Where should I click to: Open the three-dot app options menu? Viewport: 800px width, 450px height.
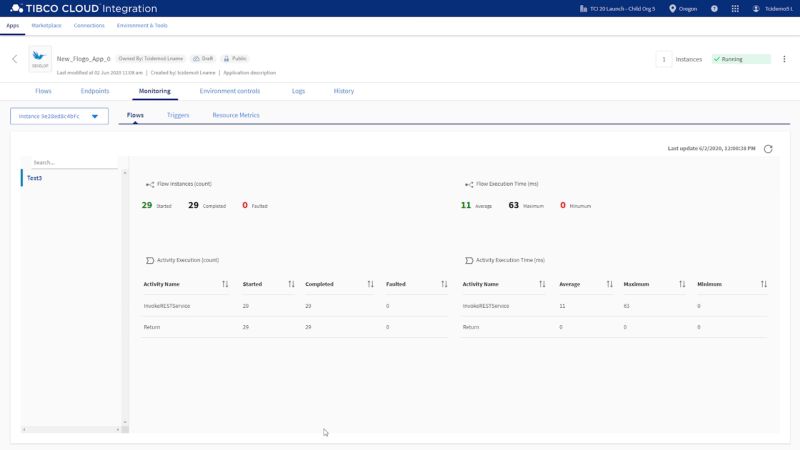point(784,59)
